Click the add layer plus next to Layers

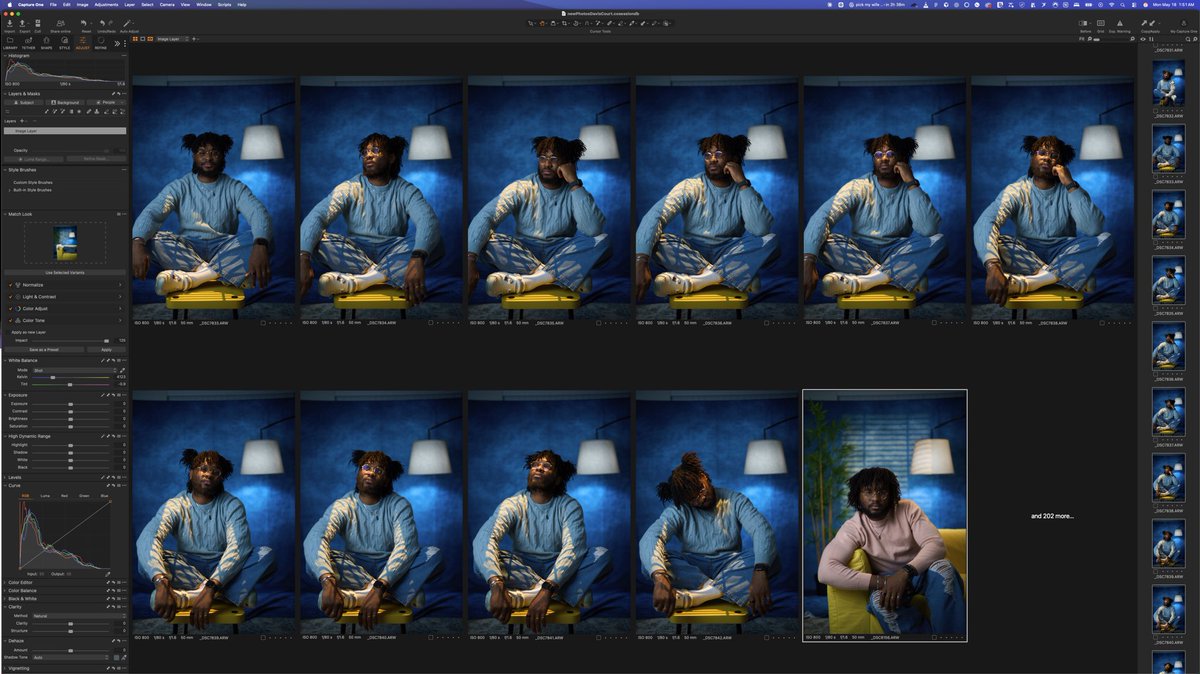click(24, 121)
